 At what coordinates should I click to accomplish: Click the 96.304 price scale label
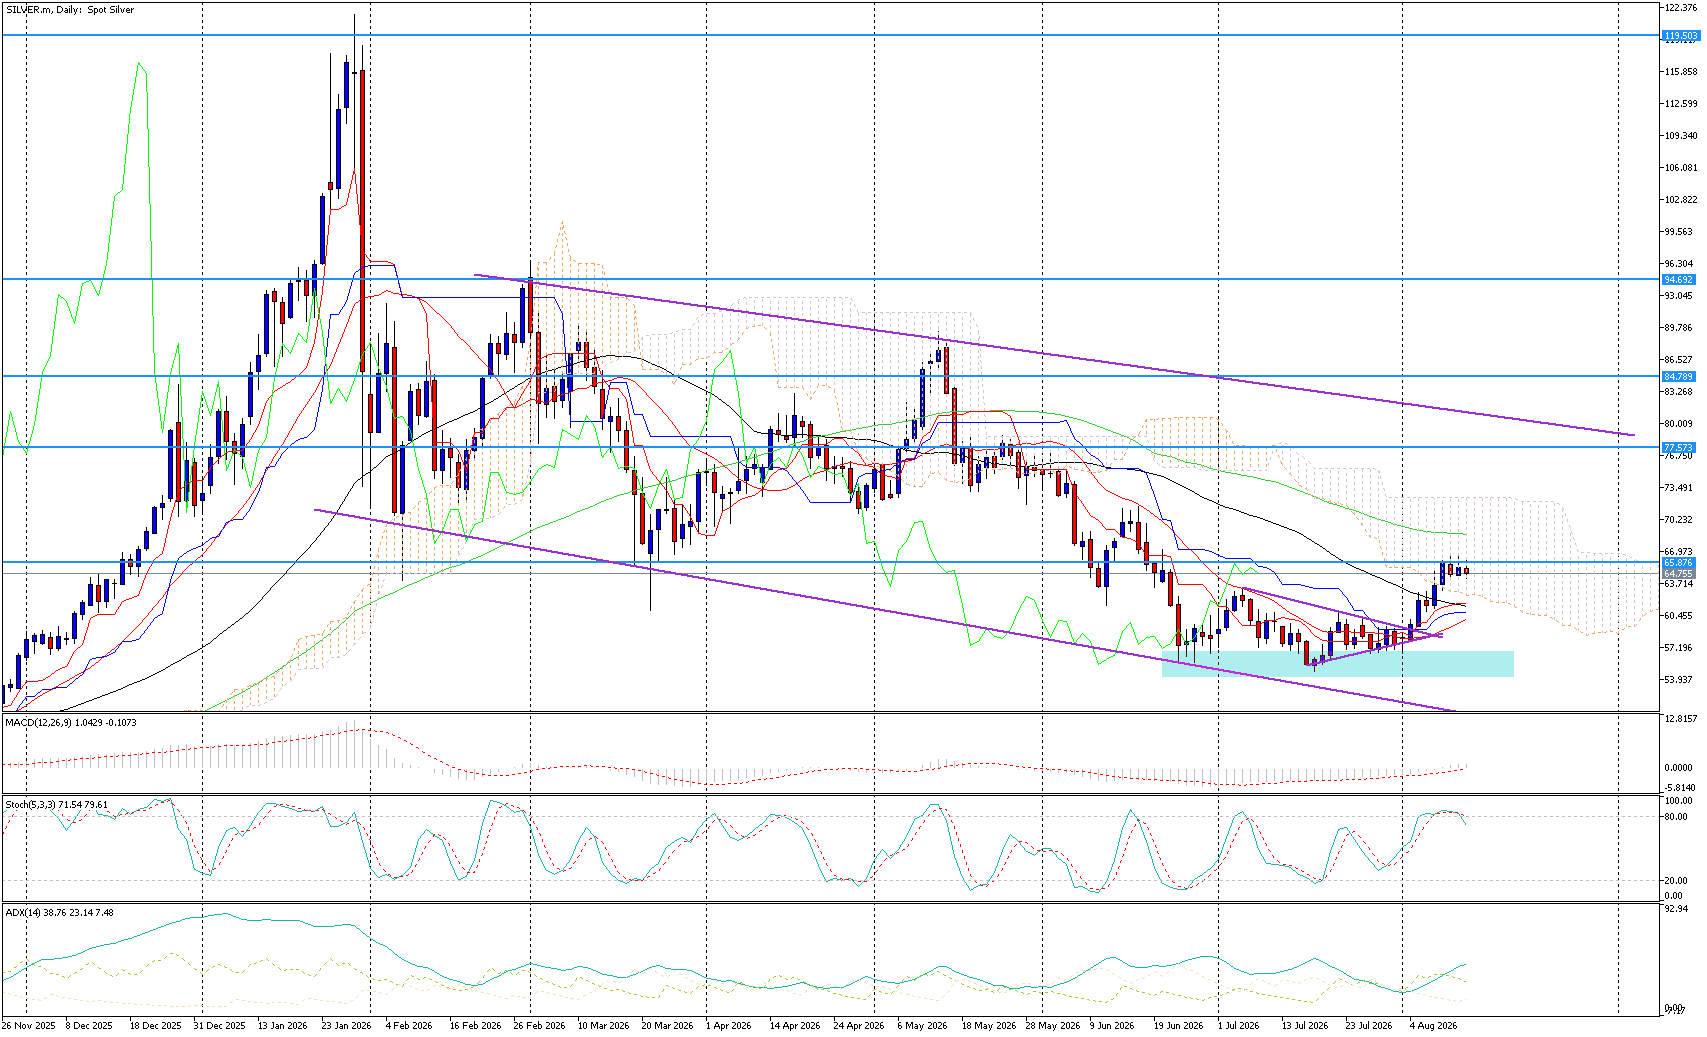1678,264
